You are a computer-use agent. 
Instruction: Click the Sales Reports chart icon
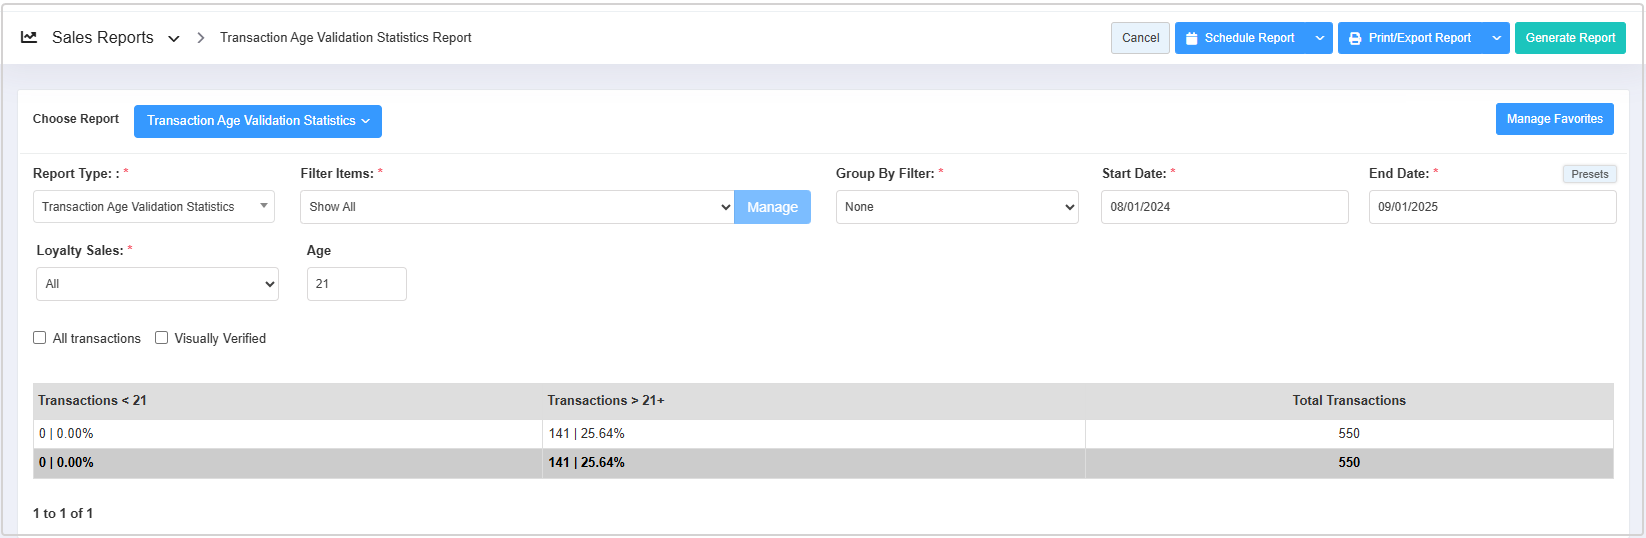click(x=29, y=37)
